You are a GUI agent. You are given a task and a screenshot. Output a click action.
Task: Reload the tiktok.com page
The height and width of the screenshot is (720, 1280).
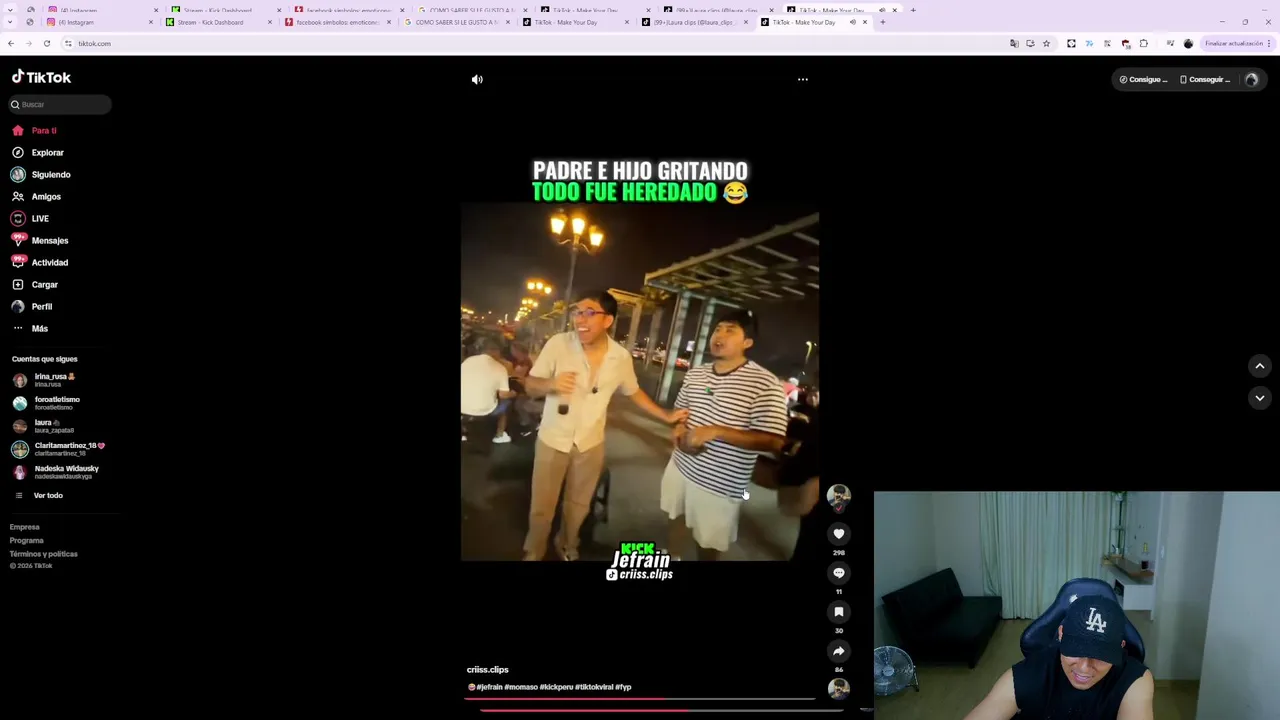[46, 43]
